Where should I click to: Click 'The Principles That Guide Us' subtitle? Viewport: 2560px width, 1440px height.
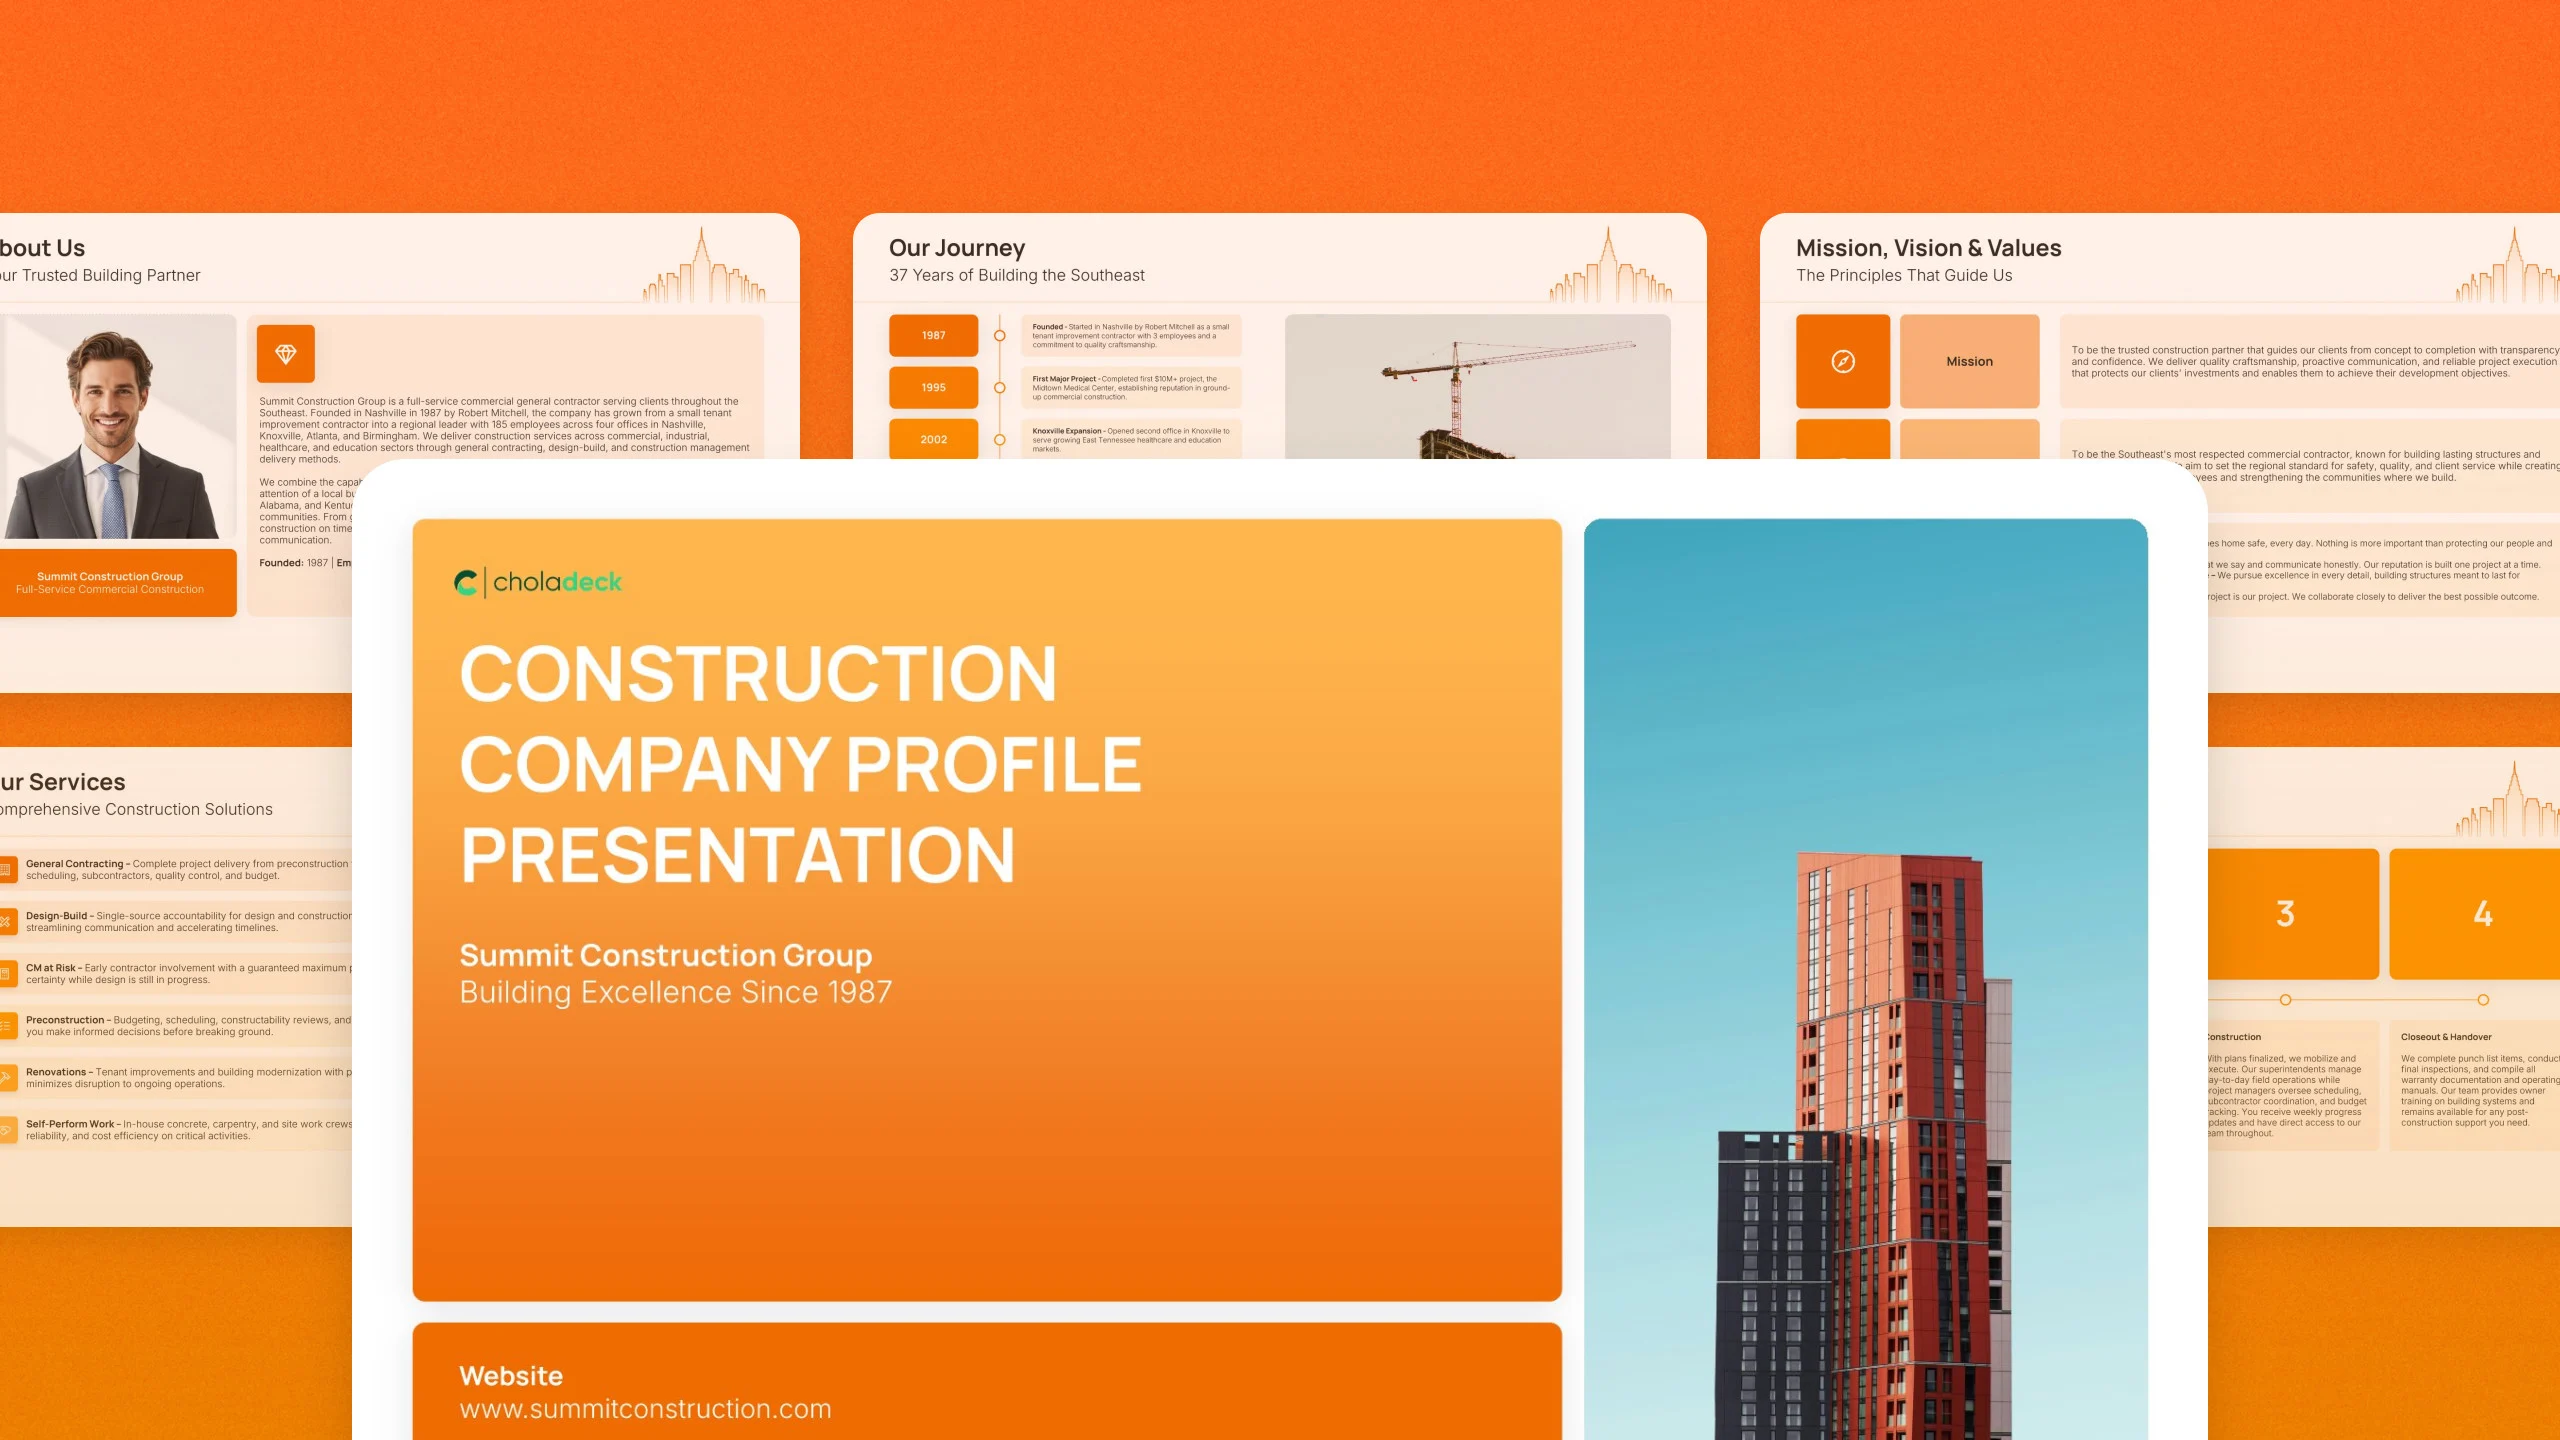[1904, 275]
